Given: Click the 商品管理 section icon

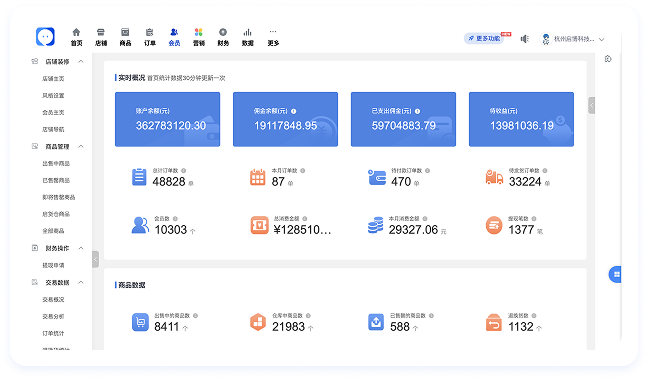Looking at the screenshot, I should pyautogui.click(x=35, y=146).
